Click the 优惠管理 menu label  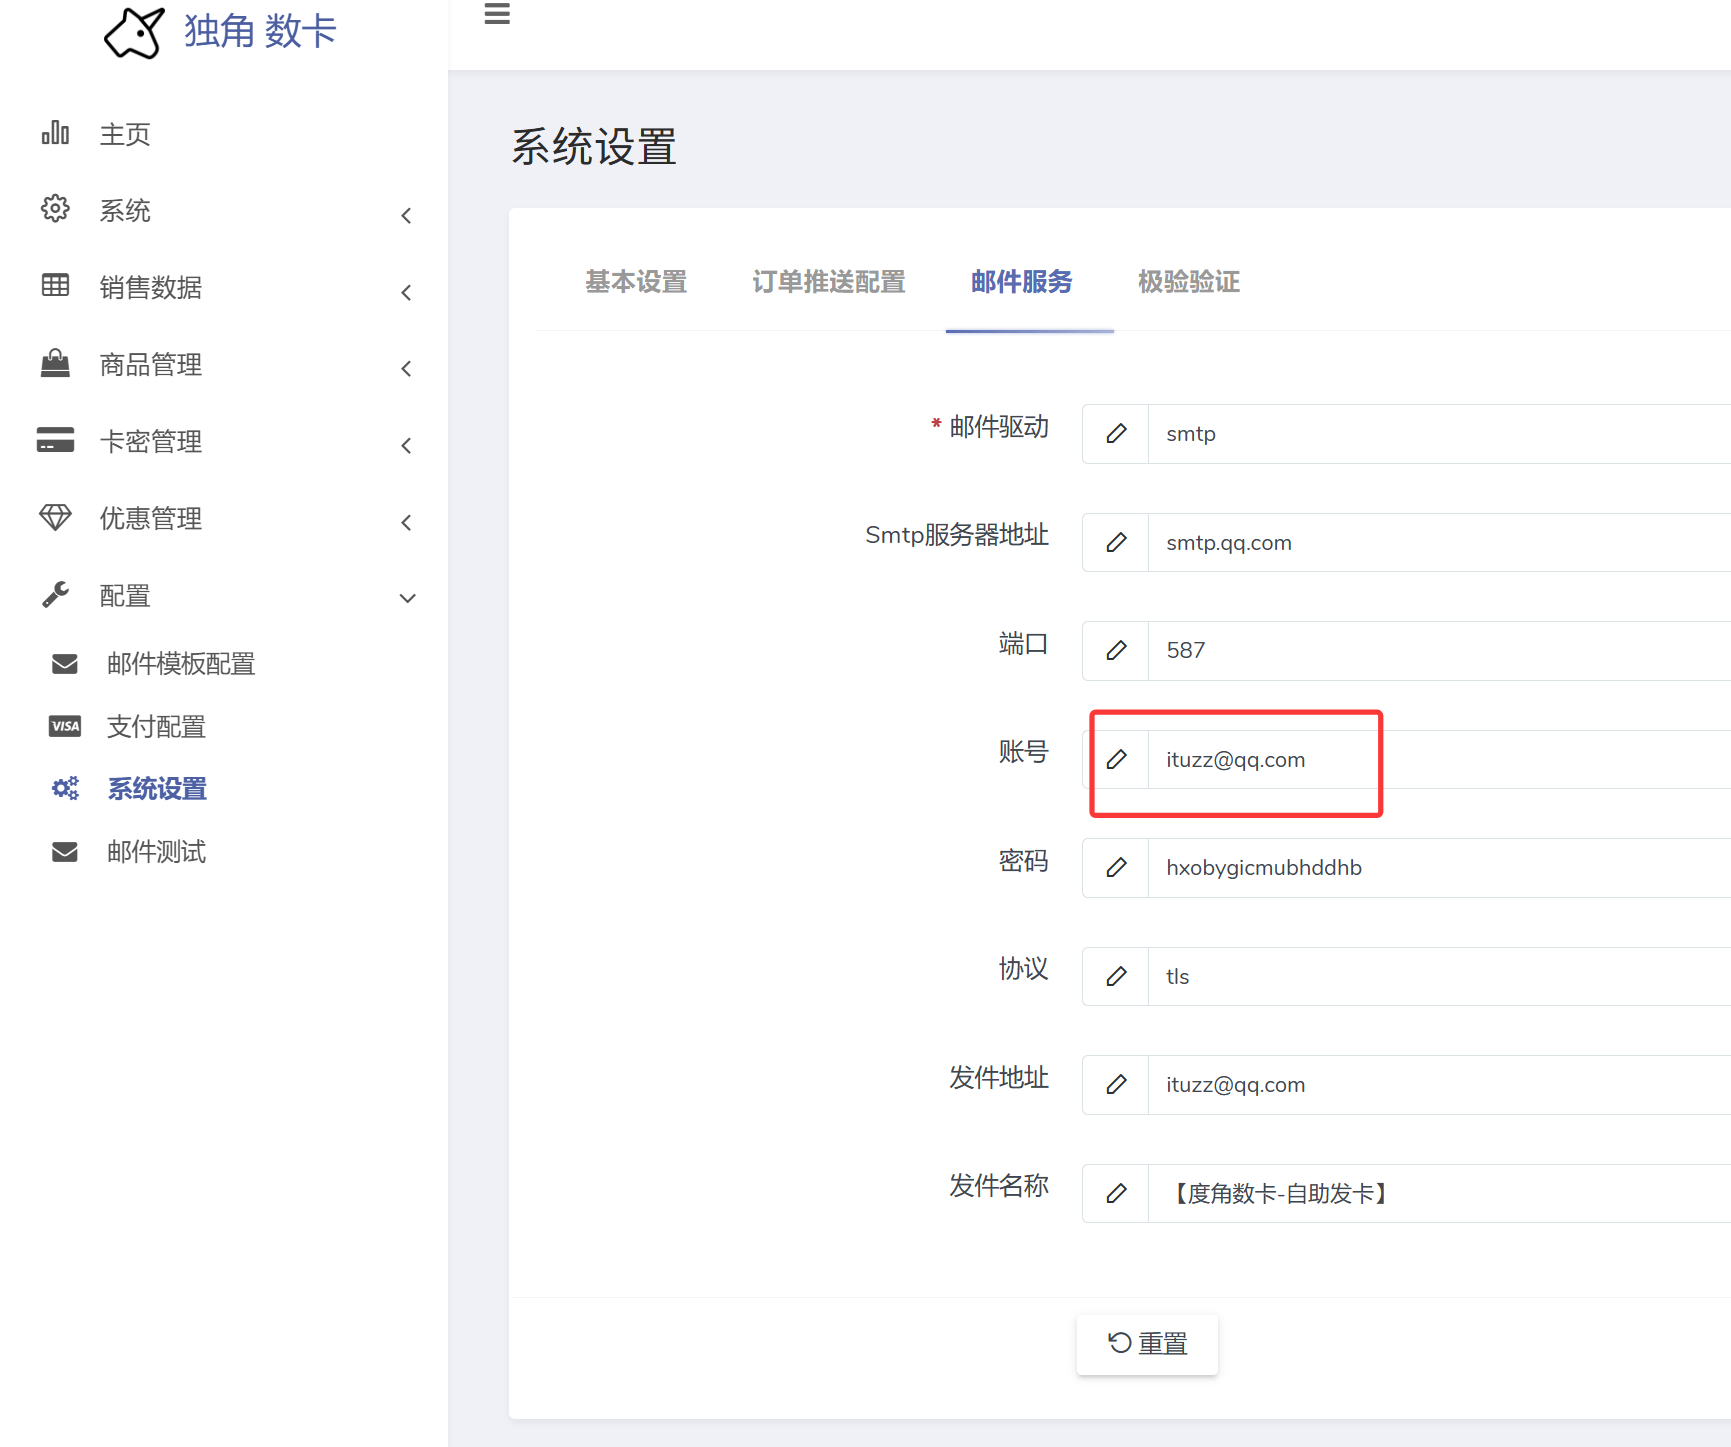[x=151, y=519]
